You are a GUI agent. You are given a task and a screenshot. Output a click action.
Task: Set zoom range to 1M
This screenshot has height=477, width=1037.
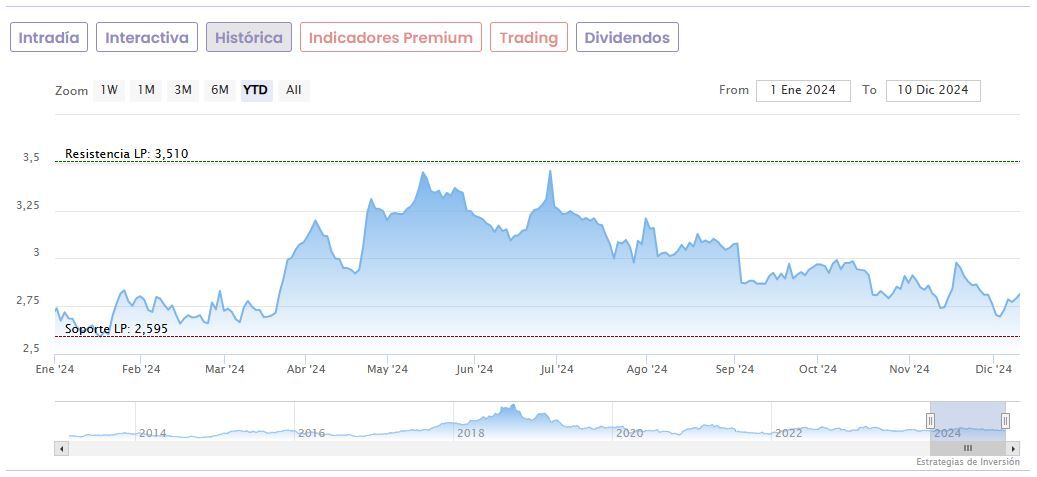point(146,90)
